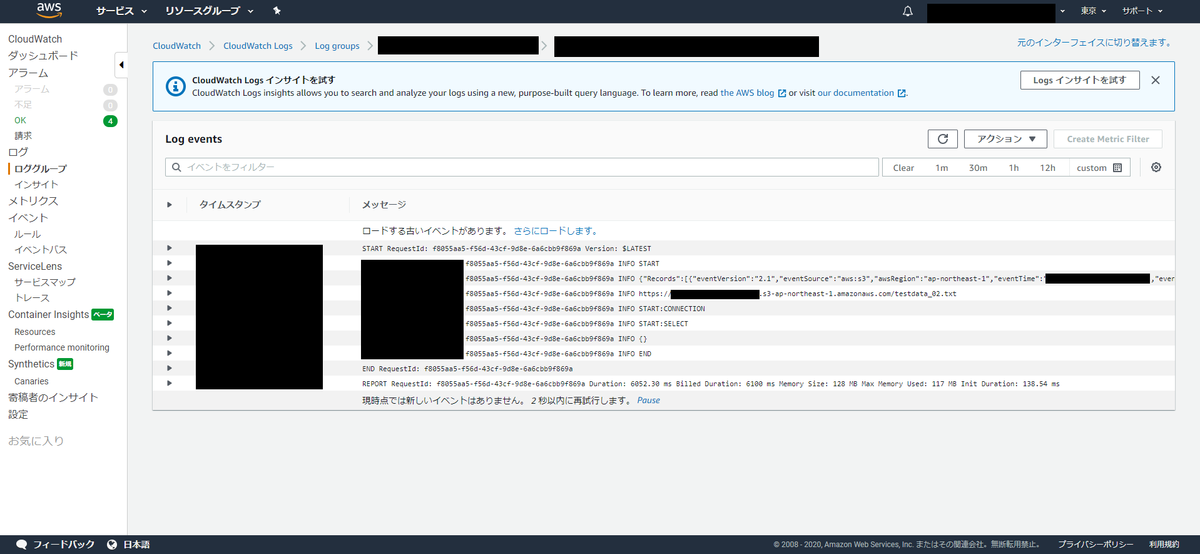Go to Log groups breadcrumb
Viewport: 1200px width, 554px height.
tap(337, 46)
